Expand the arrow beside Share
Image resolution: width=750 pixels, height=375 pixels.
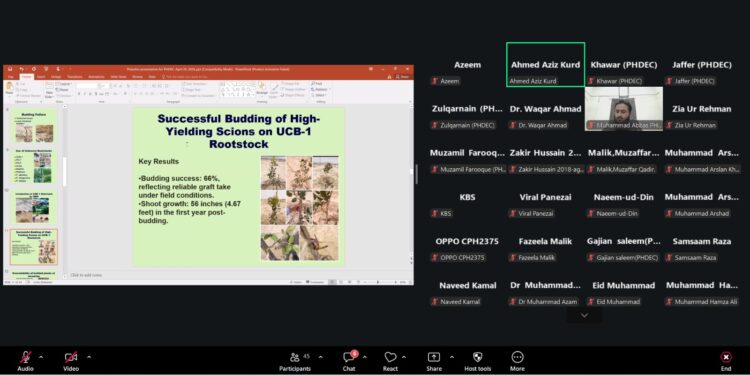[452, 357]
